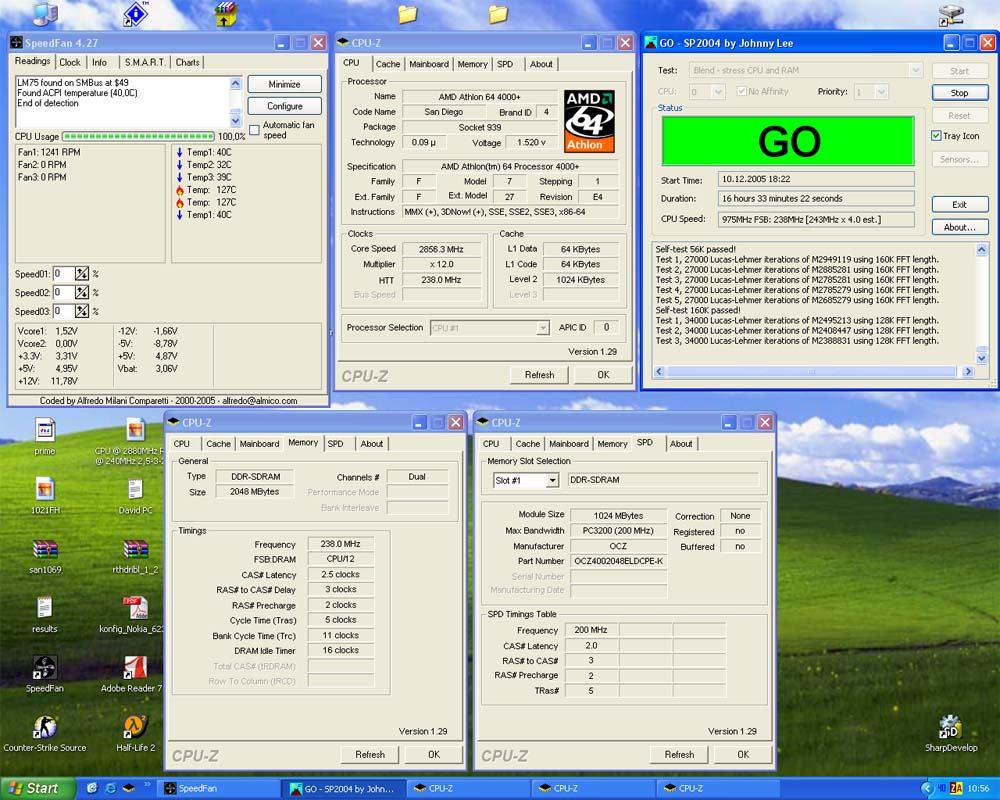1000x800 pixels.
Task: Open CPU number dropdown in SP2004
Action: click(718, 92)
